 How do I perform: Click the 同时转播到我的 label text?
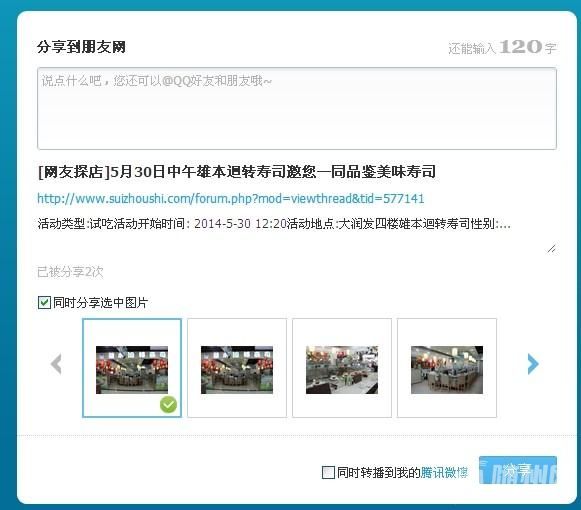(379, 473)
